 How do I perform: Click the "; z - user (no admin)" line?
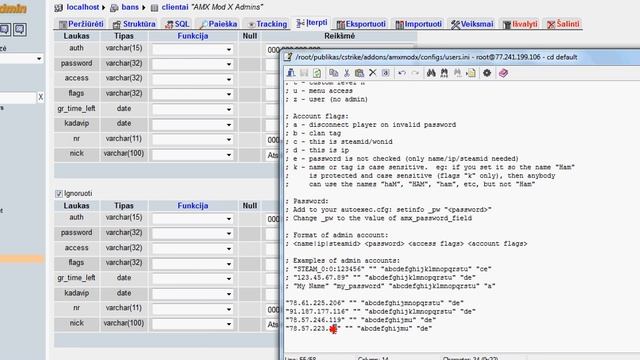[327, 99]
